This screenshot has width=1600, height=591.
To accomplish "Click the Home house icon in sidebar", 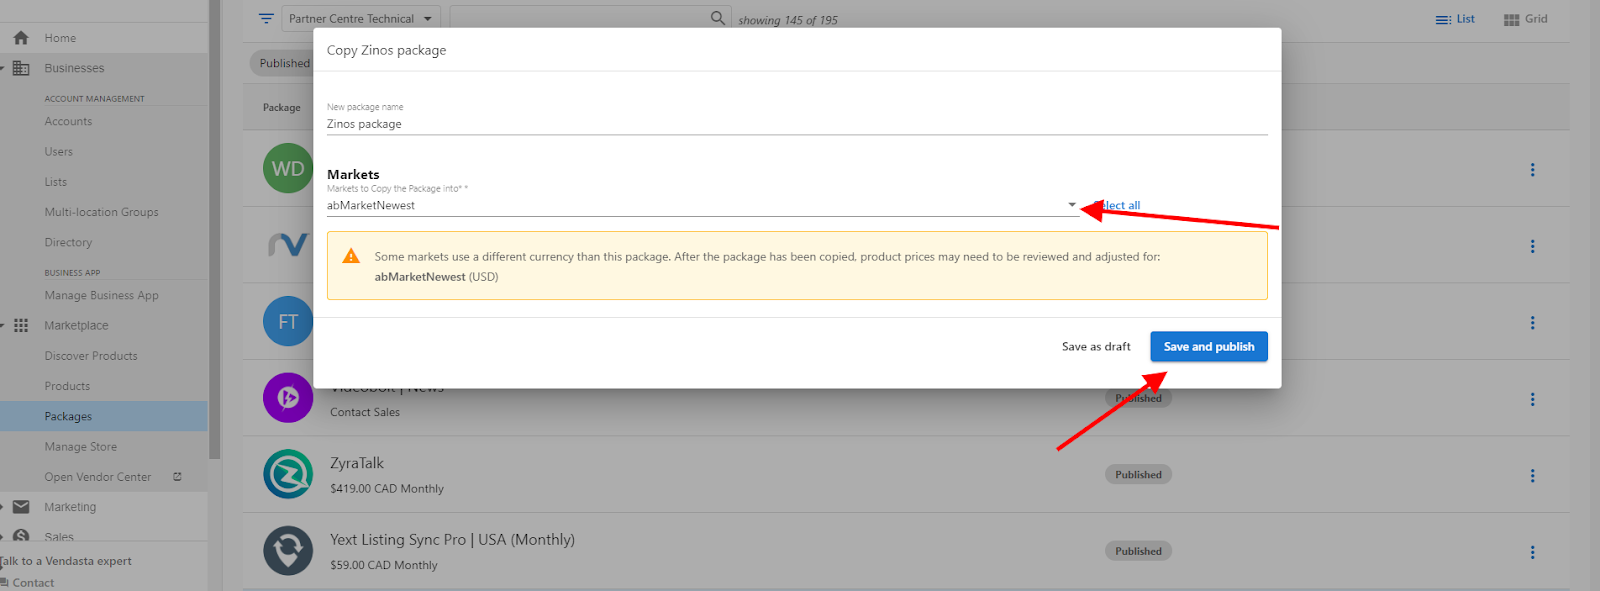I will pyautogui.click(x=21, y=38).
